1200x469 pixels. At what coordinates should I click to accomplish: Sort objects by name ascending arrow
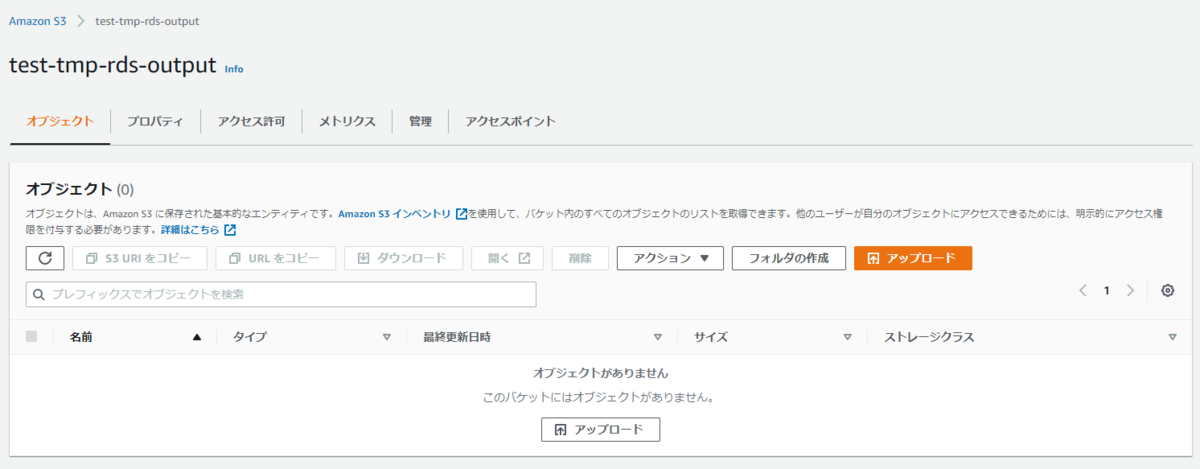[197, 337]
